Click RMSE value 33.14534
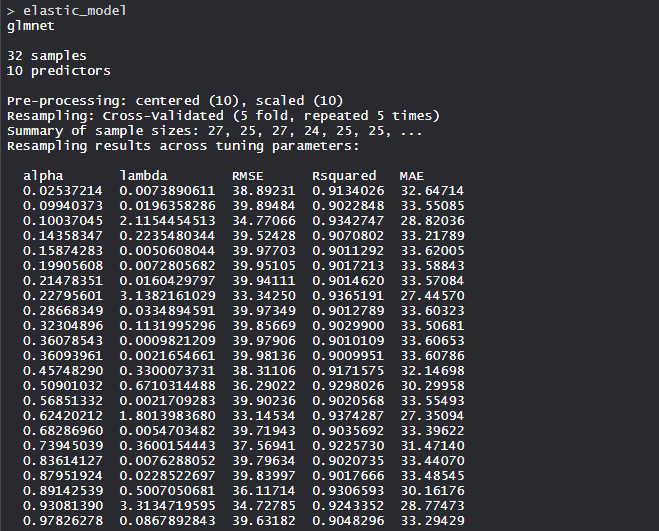Image resolution: width=659 pixels, height=531 pixels. 264,416
